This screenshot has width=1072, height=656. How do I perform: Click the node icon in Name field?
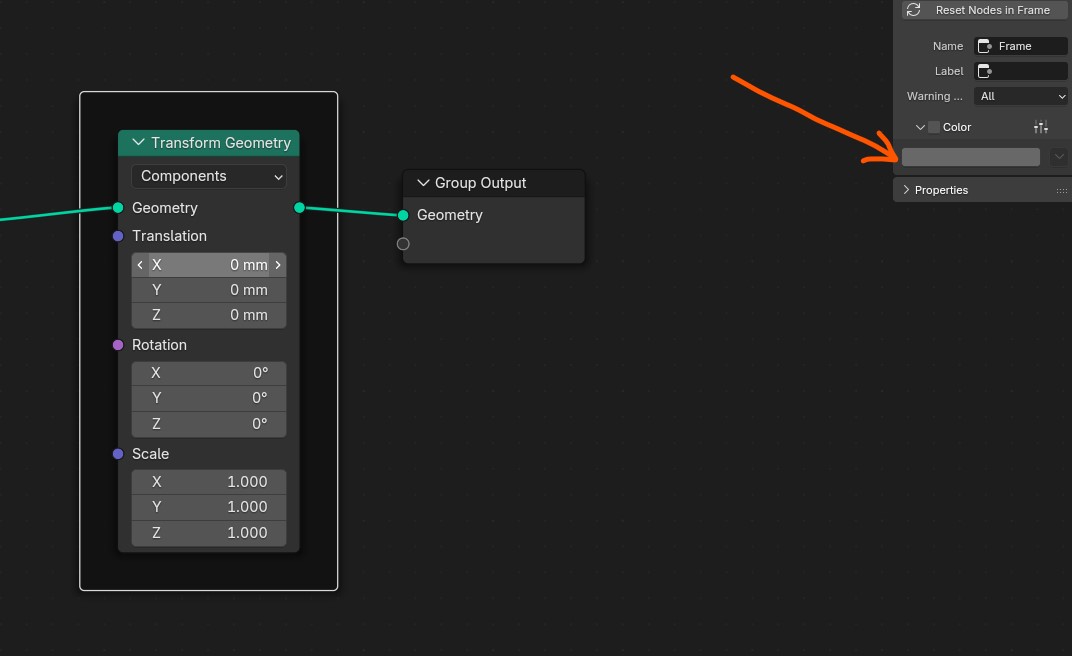tap(984, 46)
